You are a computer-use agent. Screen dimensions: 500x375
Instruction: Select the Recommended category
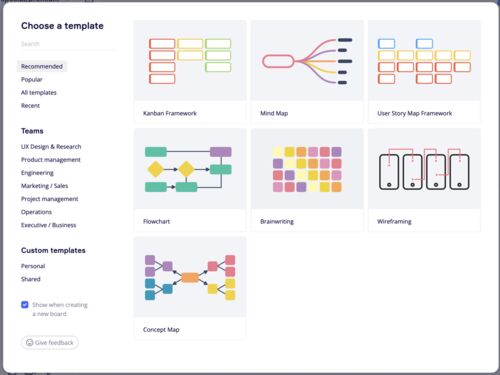click(x=42, y=66)
